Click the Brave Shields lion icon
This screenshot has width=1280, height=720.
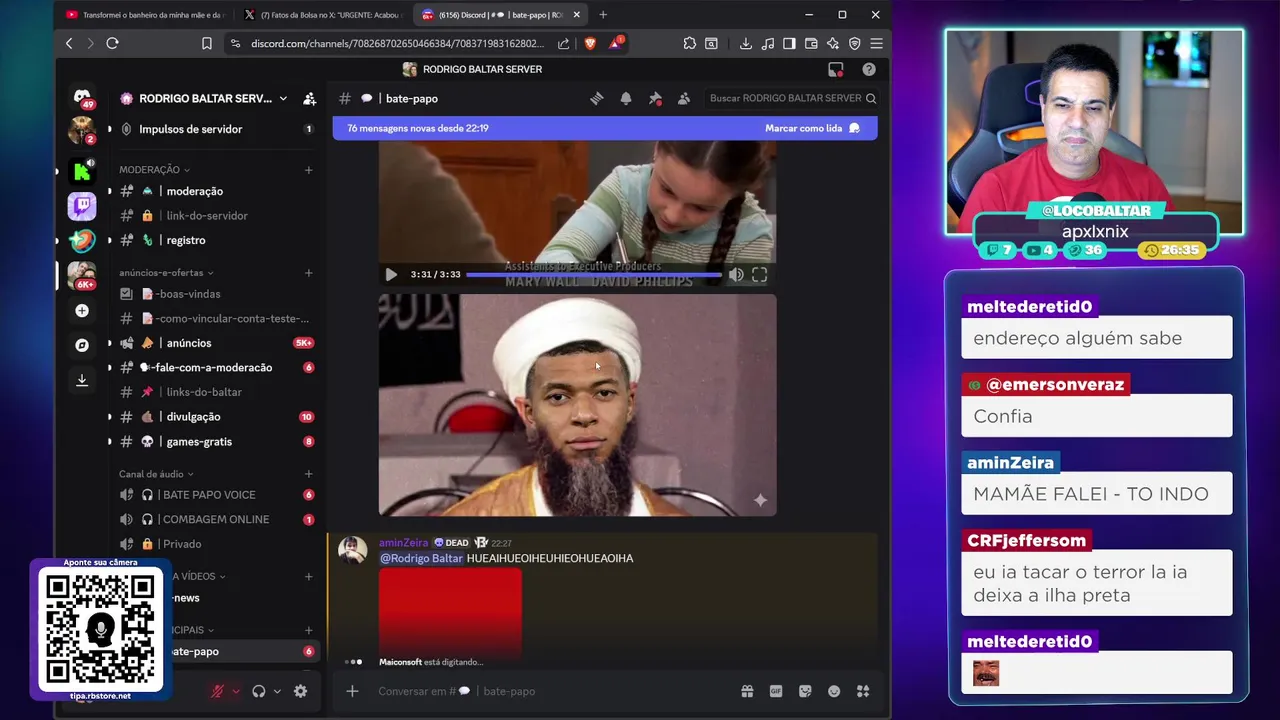[589, 43]
